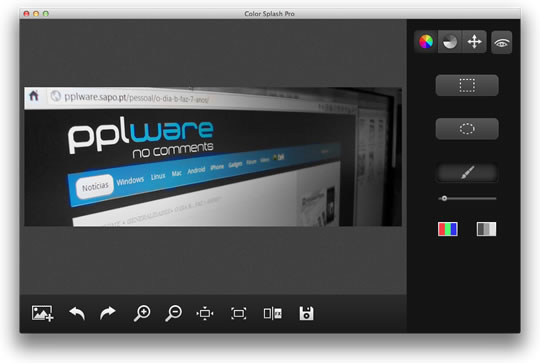Maximize the window with green button
The width and height of the screenshot is (540, 363).
tap(45, 14)
